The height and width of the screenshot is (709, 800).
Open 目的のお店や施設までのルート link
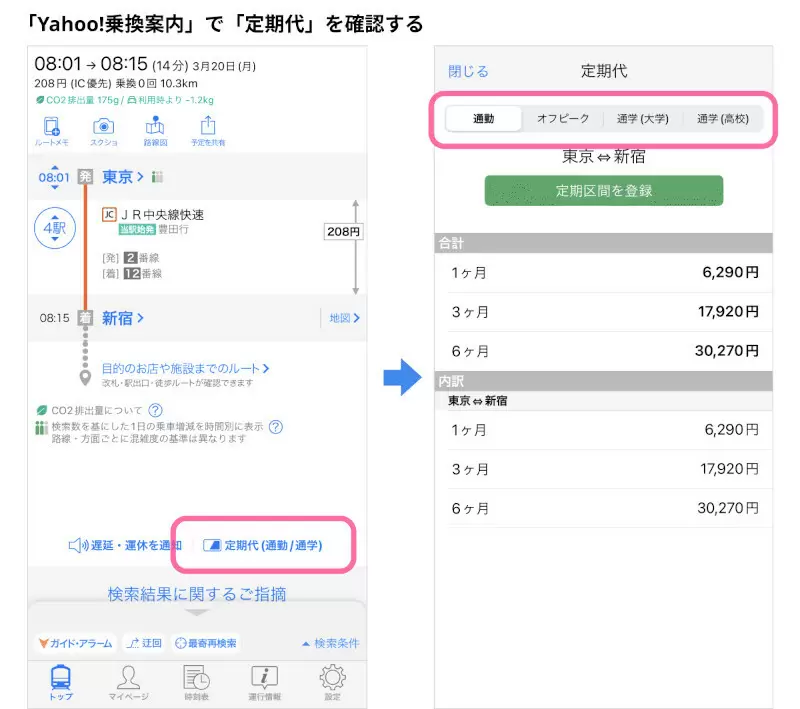[x=185, y=368]
